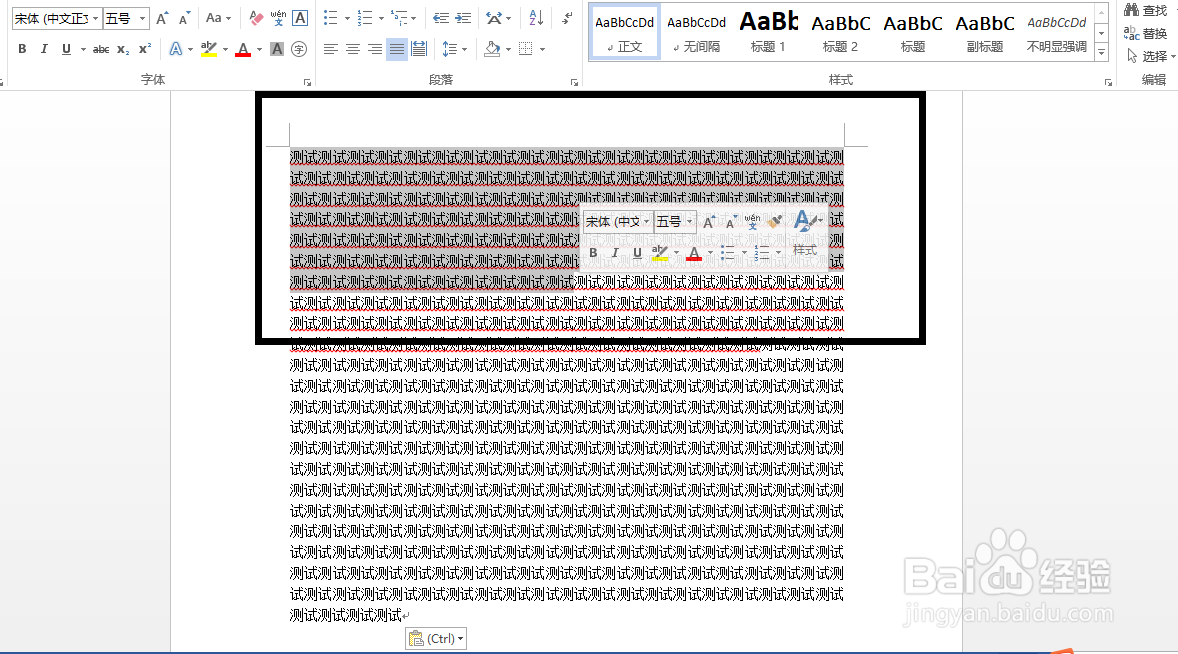The height and width of the screenshot is (654, 1178).
Task: Open underline style dropdown arrow
Action: pos(83,50)
